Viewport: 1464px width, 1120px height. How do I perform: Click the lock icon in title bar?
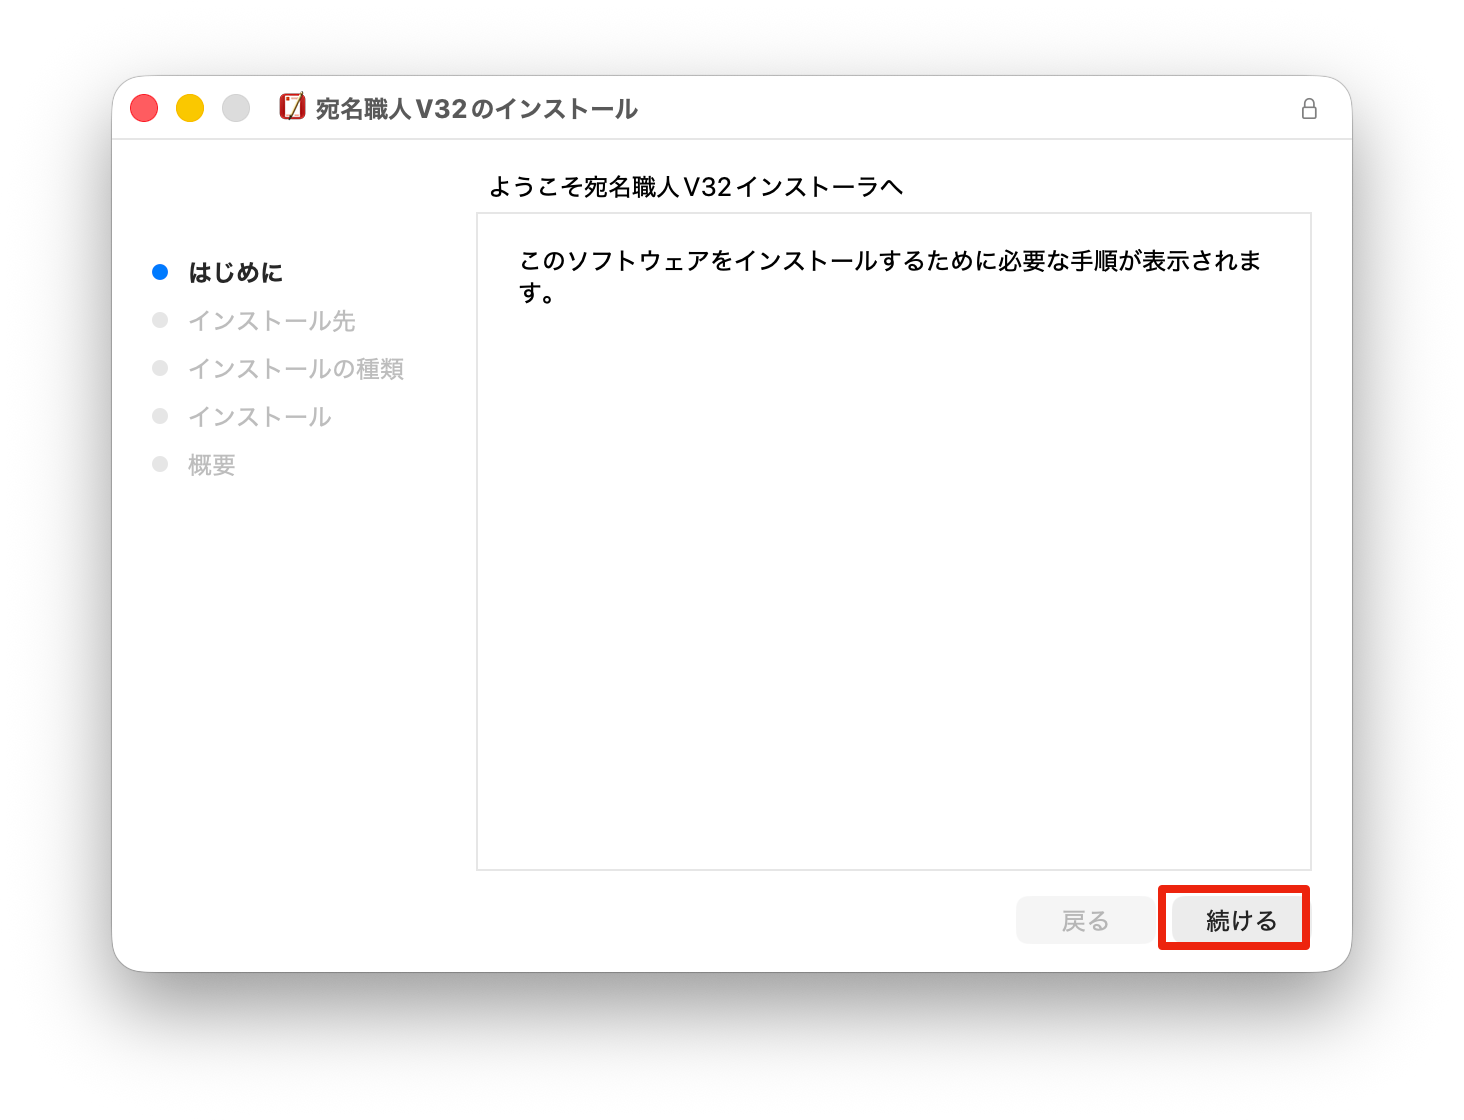[x=1308, y=109]
